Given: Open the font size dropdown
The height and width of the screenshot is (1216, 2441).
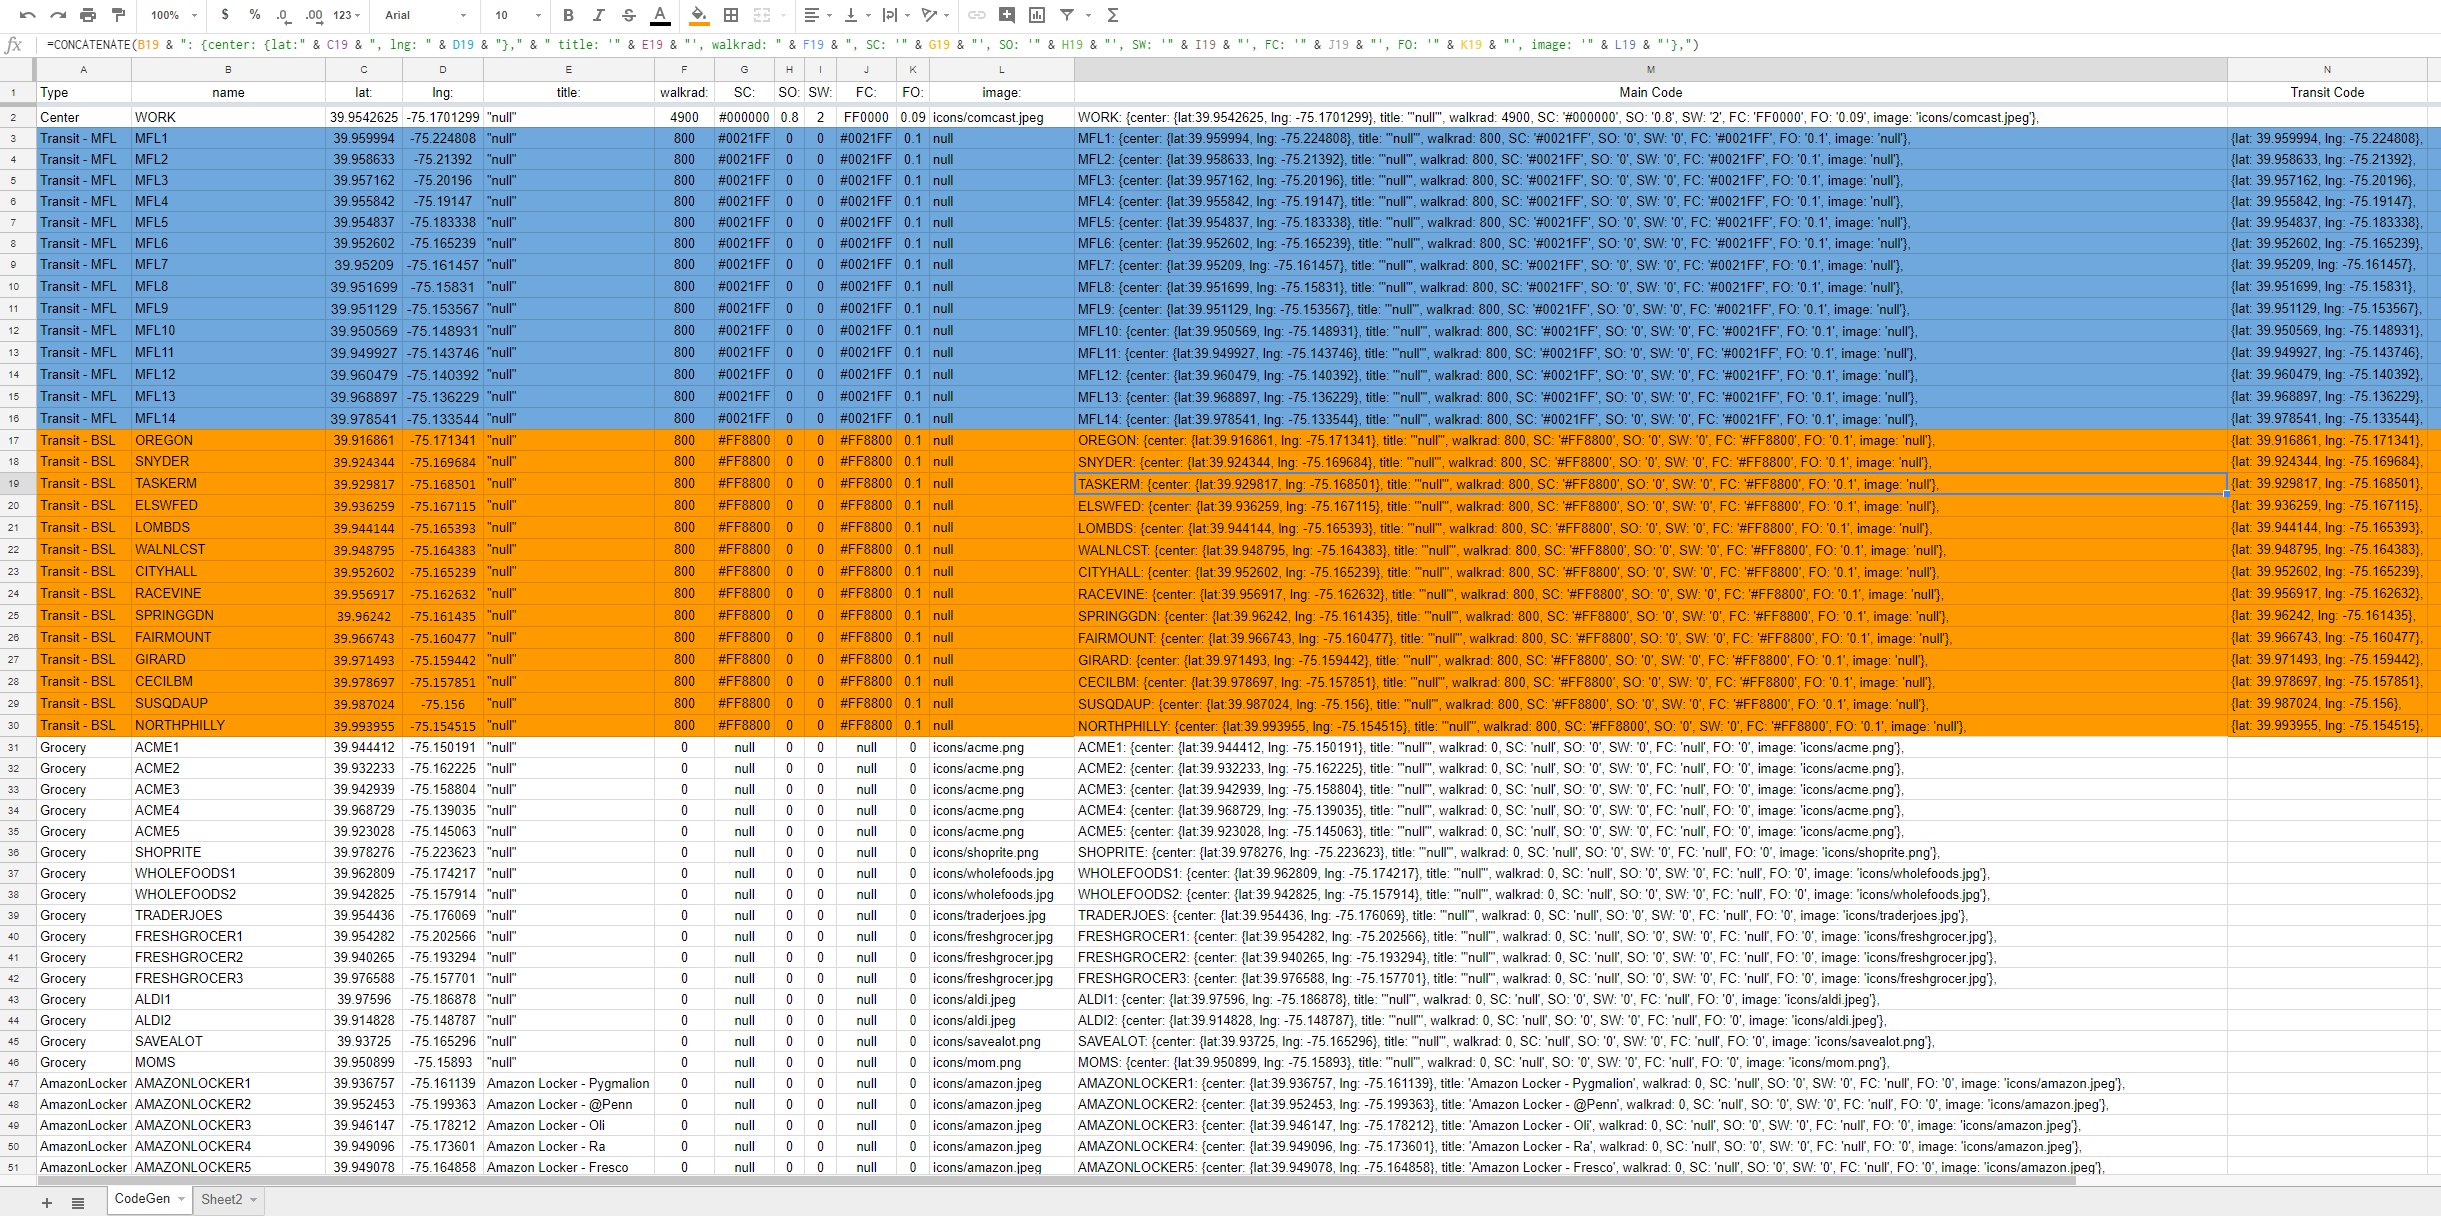Looking at the screenshot, I should [x=517, y=15].
